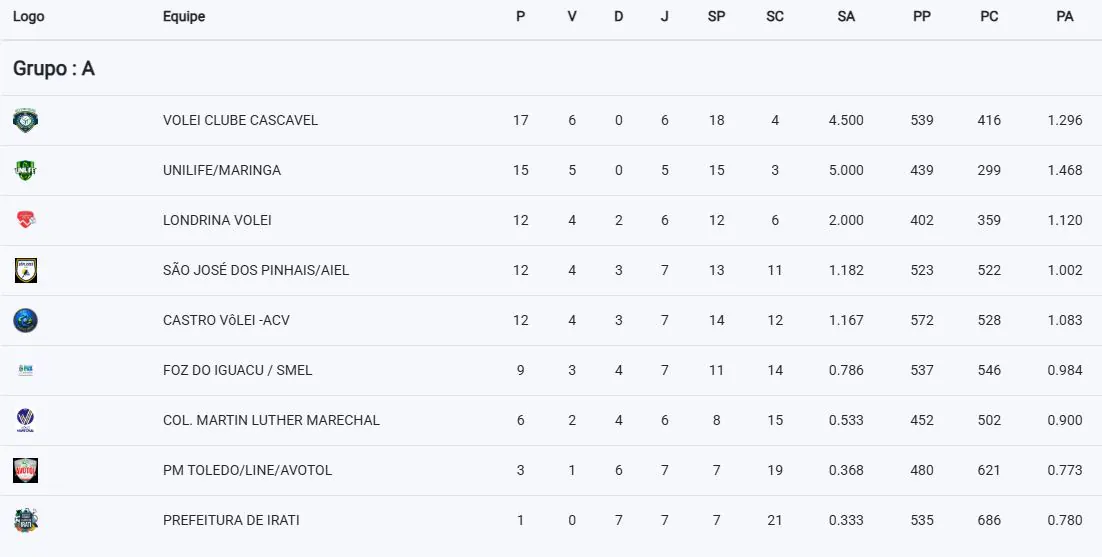Click the SA column header

846,17
